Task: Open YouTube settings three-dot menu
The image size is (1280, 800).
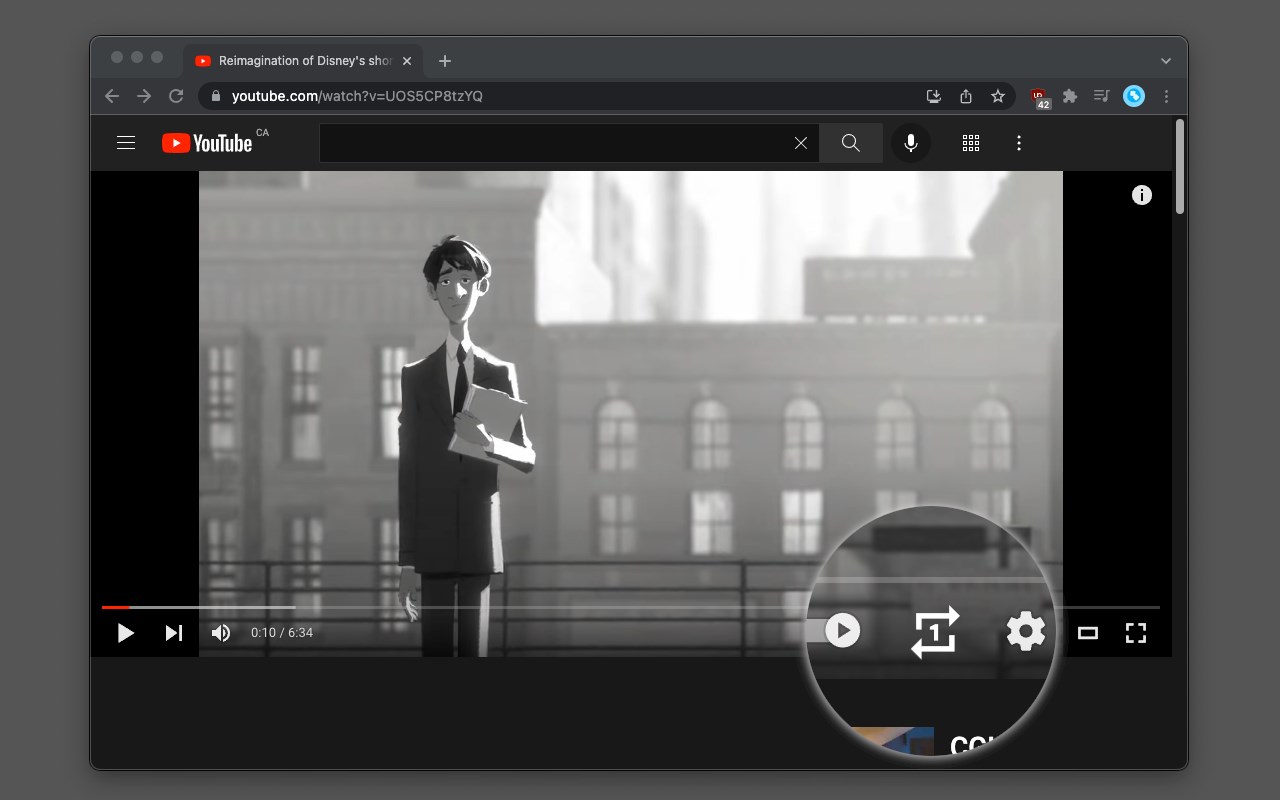Action: click(1019, 143)
